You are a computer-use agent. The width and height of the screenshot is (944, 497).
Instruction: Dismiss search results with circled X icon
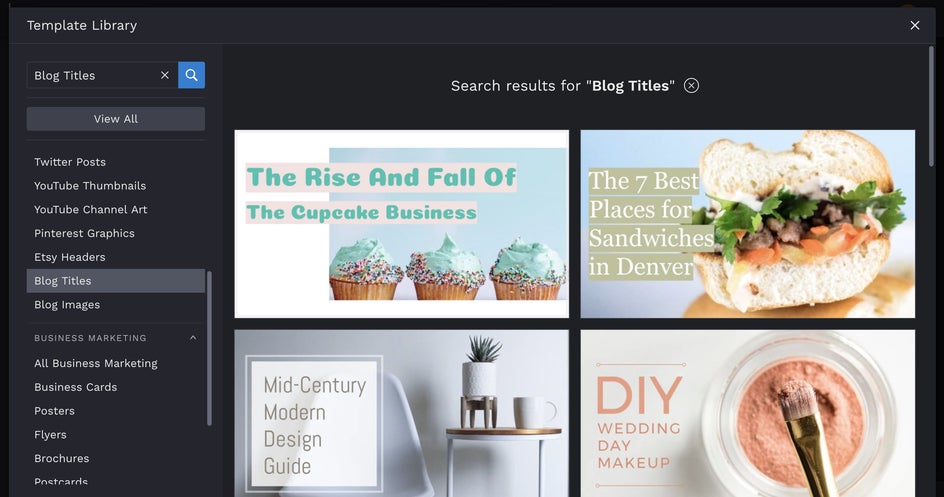point(691,86)
